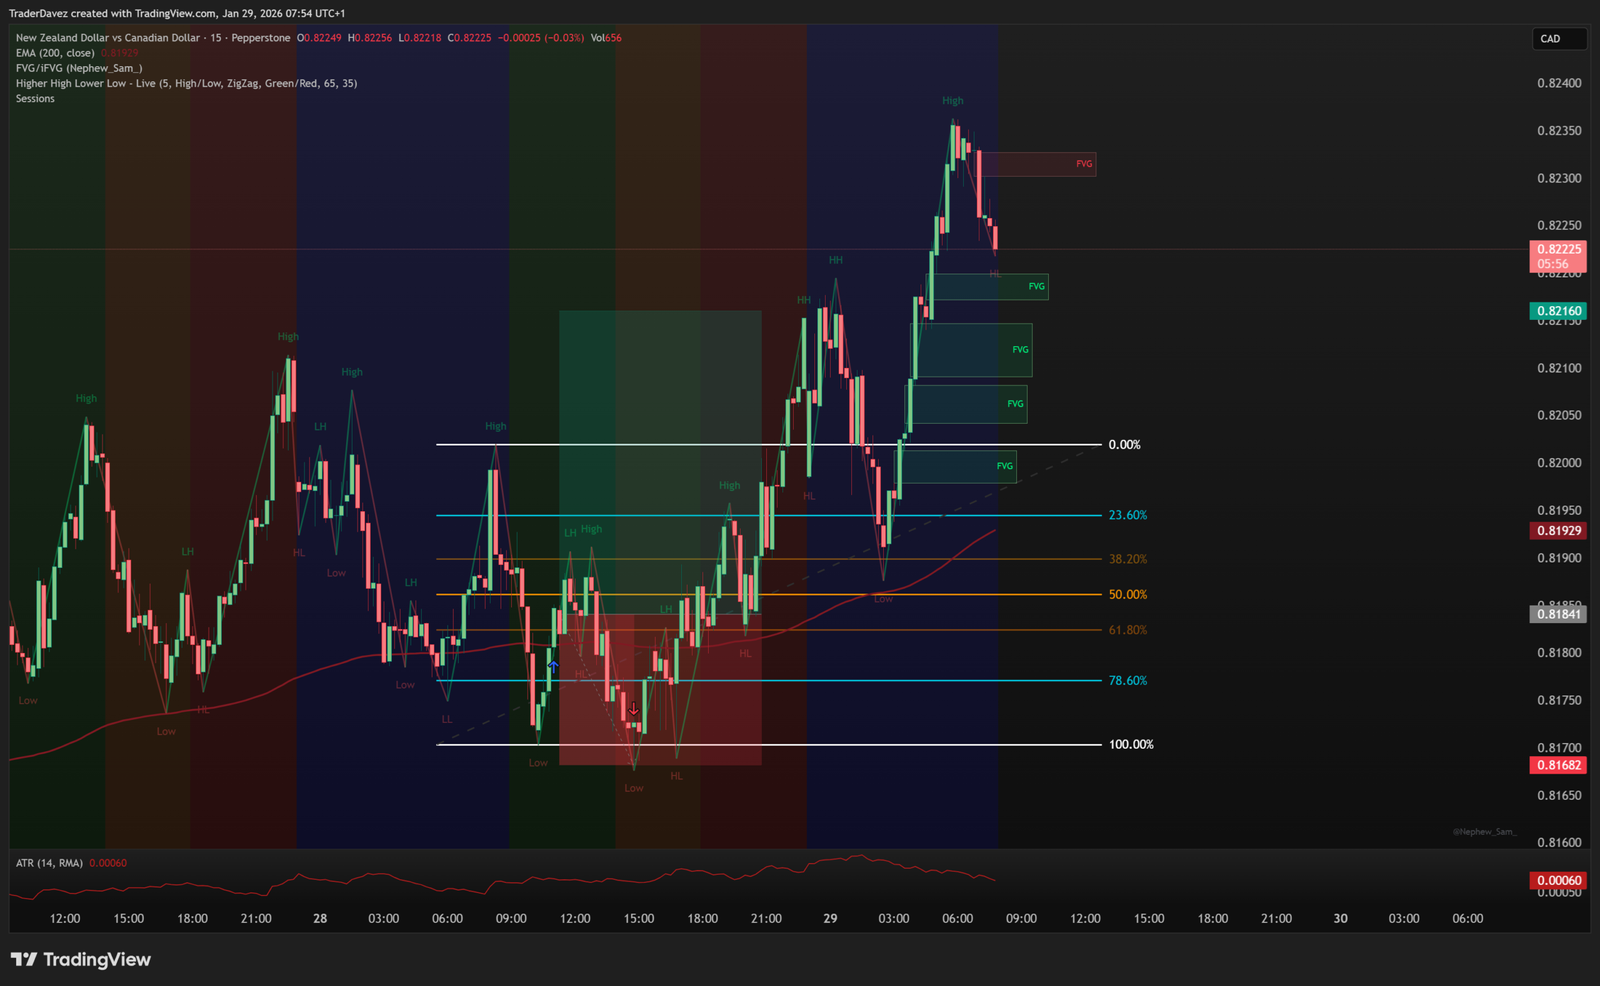Click the blue up arrow marker
Viewport: 1600px width, 986px height.
click(553, 665)
